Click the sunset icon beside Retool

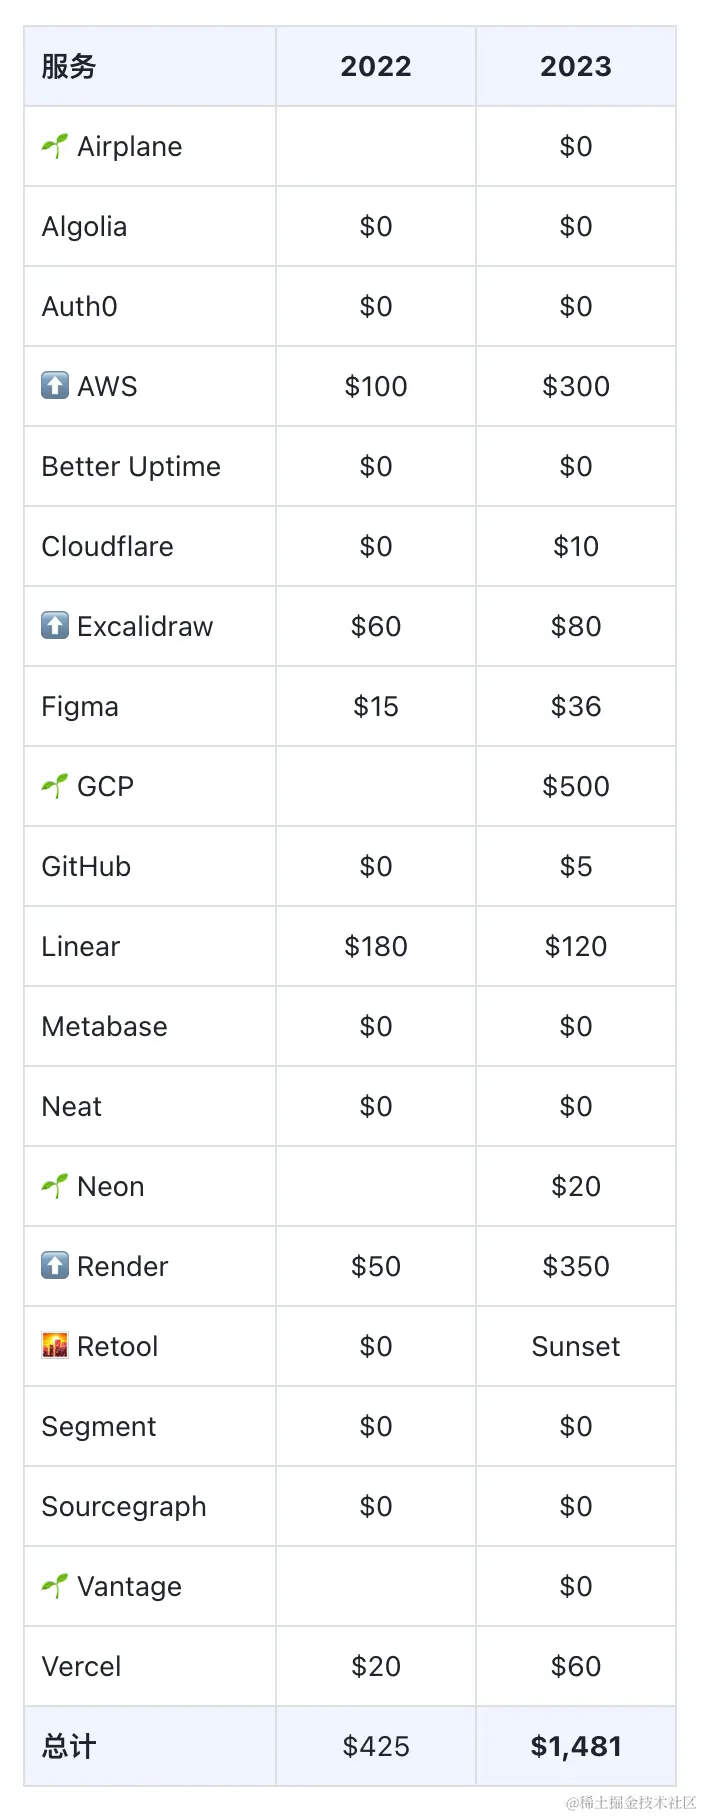tap(55, 1346)
